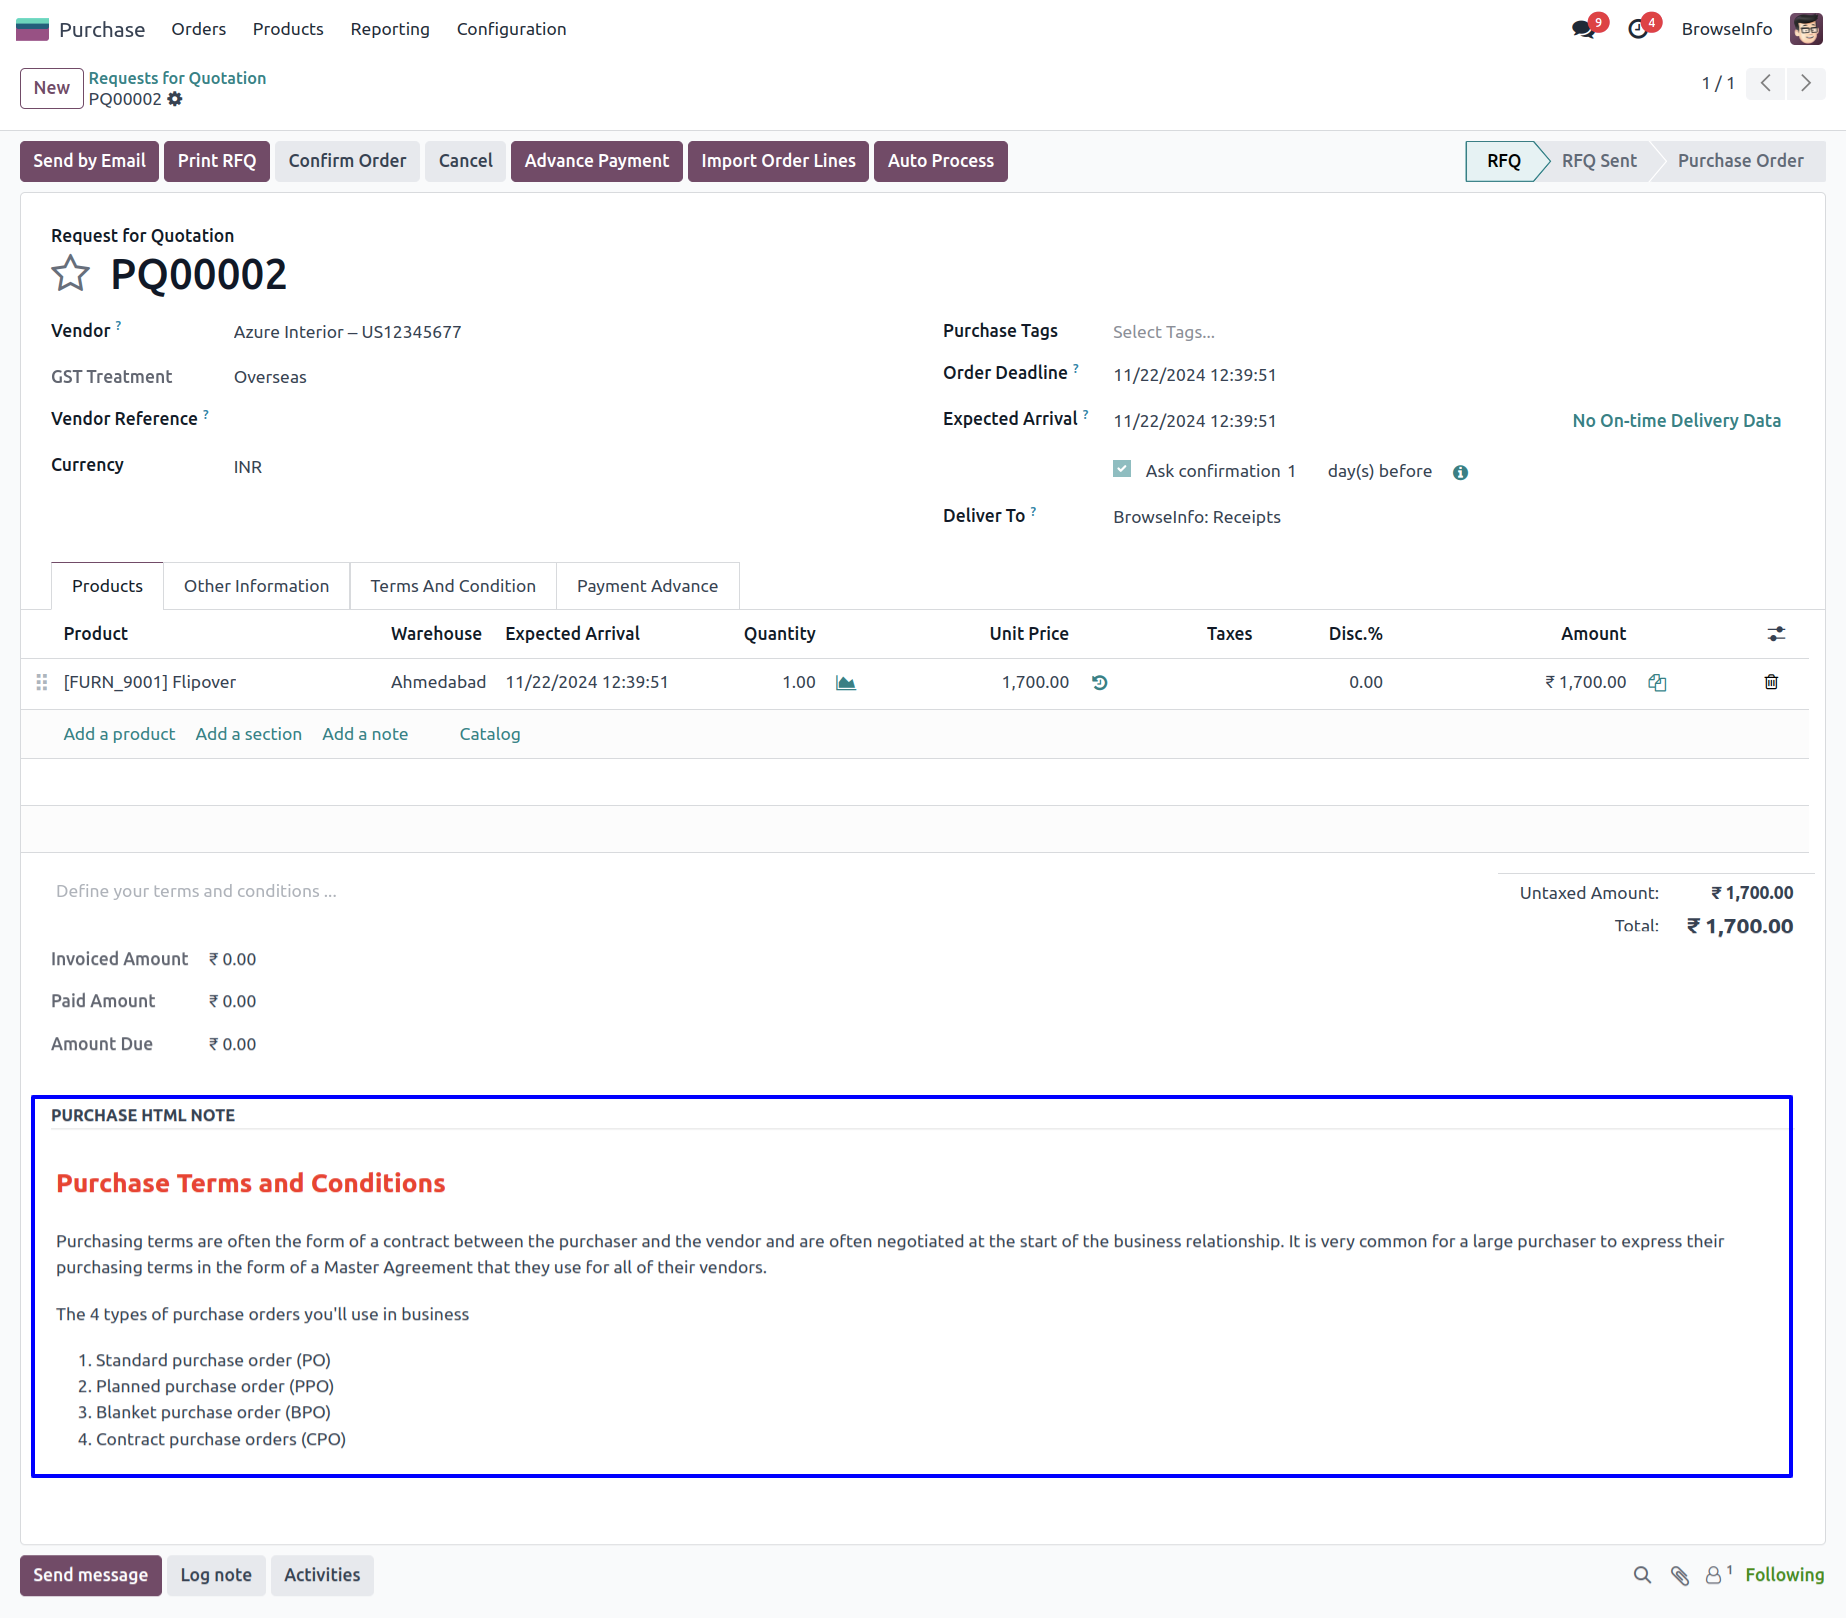Toggle the Ask confirmation checkbox
This screenshot has height=1618, width=1846.
tap(1122, 469)
